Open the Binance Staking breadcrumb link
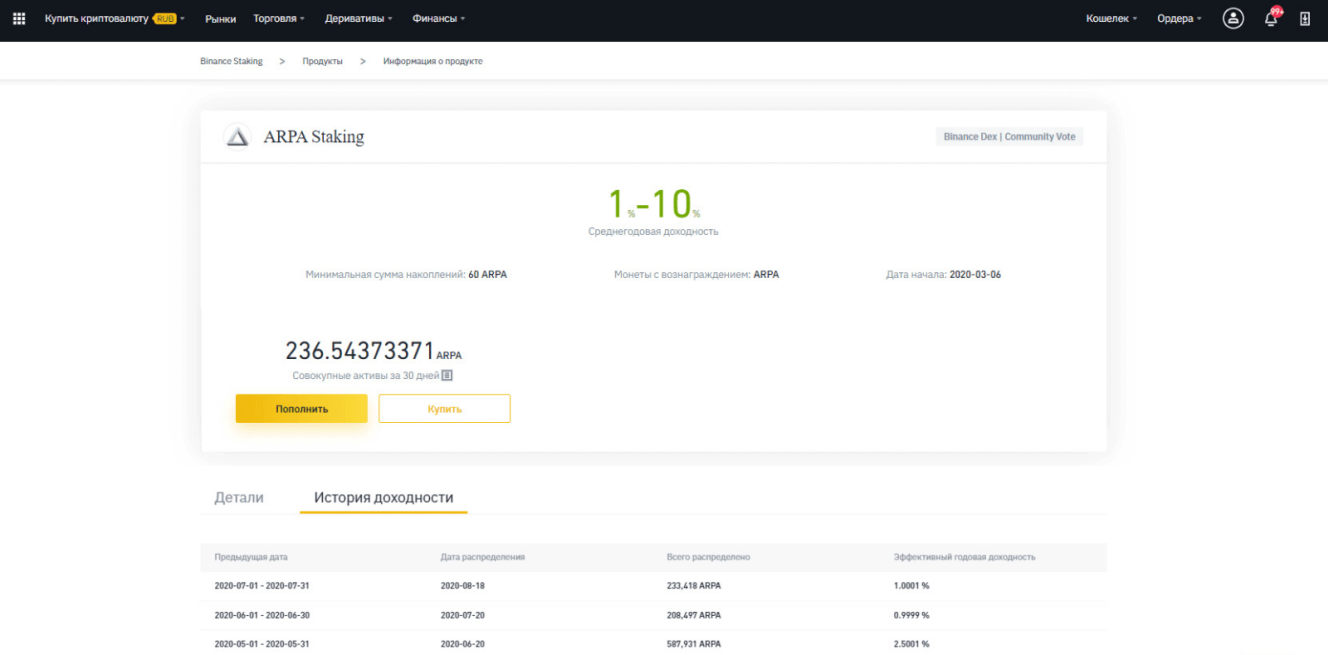Image resolution: width=1328 pixels, height=655 pixels. (x=231, y=61)
